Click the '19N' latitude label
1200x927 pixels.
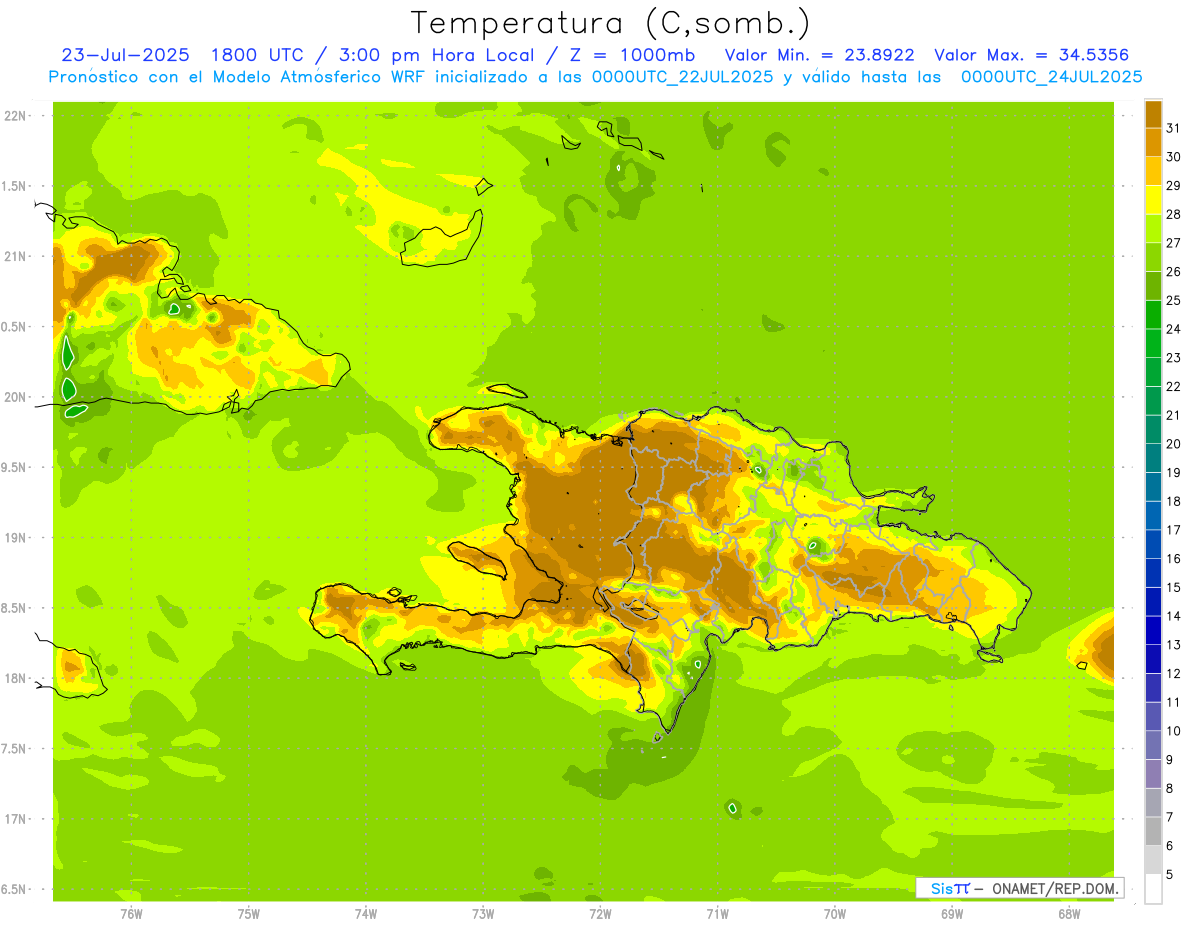tap(15, 538)
